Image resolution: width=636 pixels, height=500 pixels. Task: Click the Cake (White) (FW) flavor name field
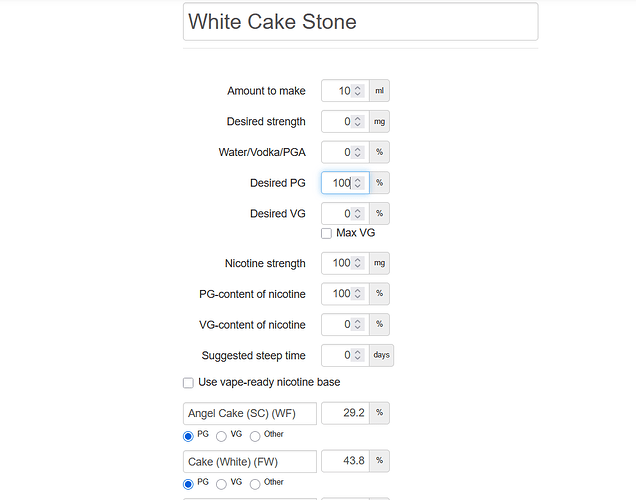tap(250, 461)
